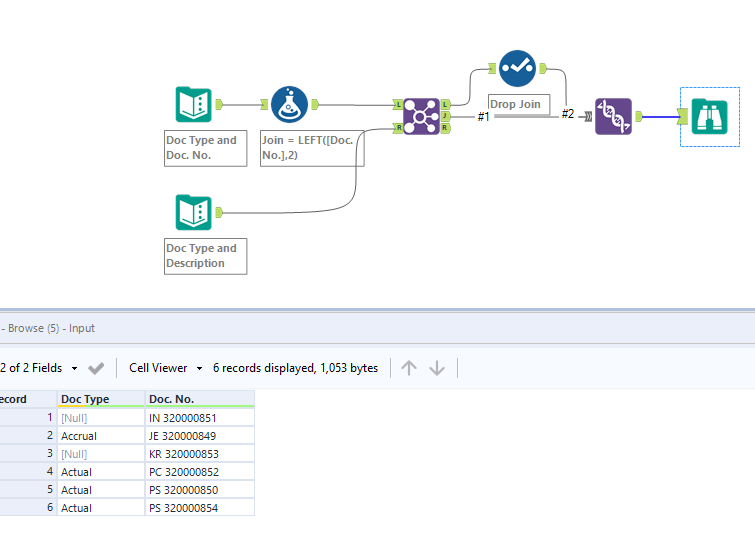755x540 pixels.
Task: Click the 6 records displayed status text
Action: point(295,368)
